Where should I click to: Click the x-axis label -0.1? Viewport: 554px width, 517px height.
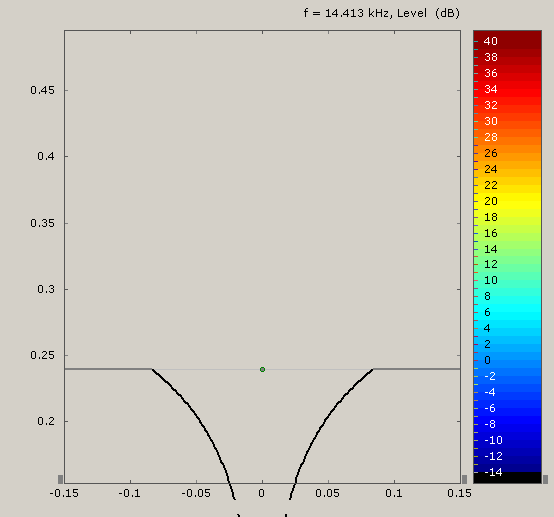[x=130, y=493]
